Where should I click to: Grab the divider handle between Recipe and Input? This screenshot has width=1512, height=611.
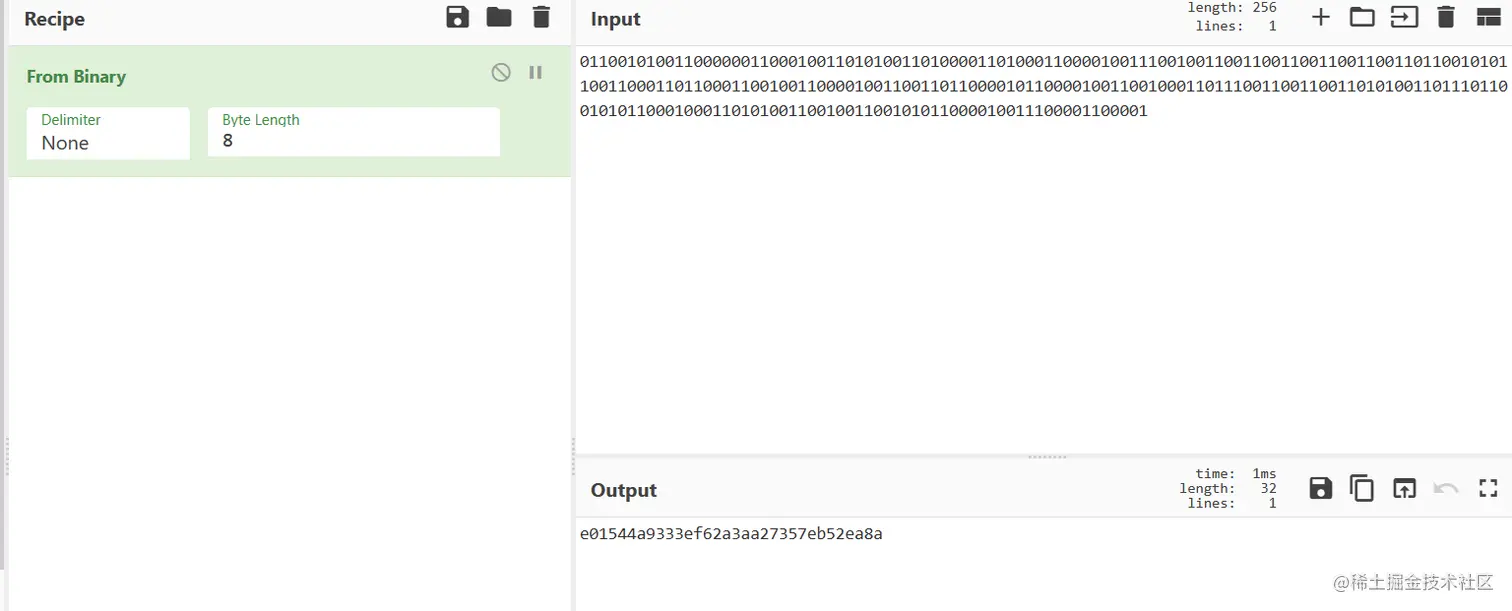573,458
